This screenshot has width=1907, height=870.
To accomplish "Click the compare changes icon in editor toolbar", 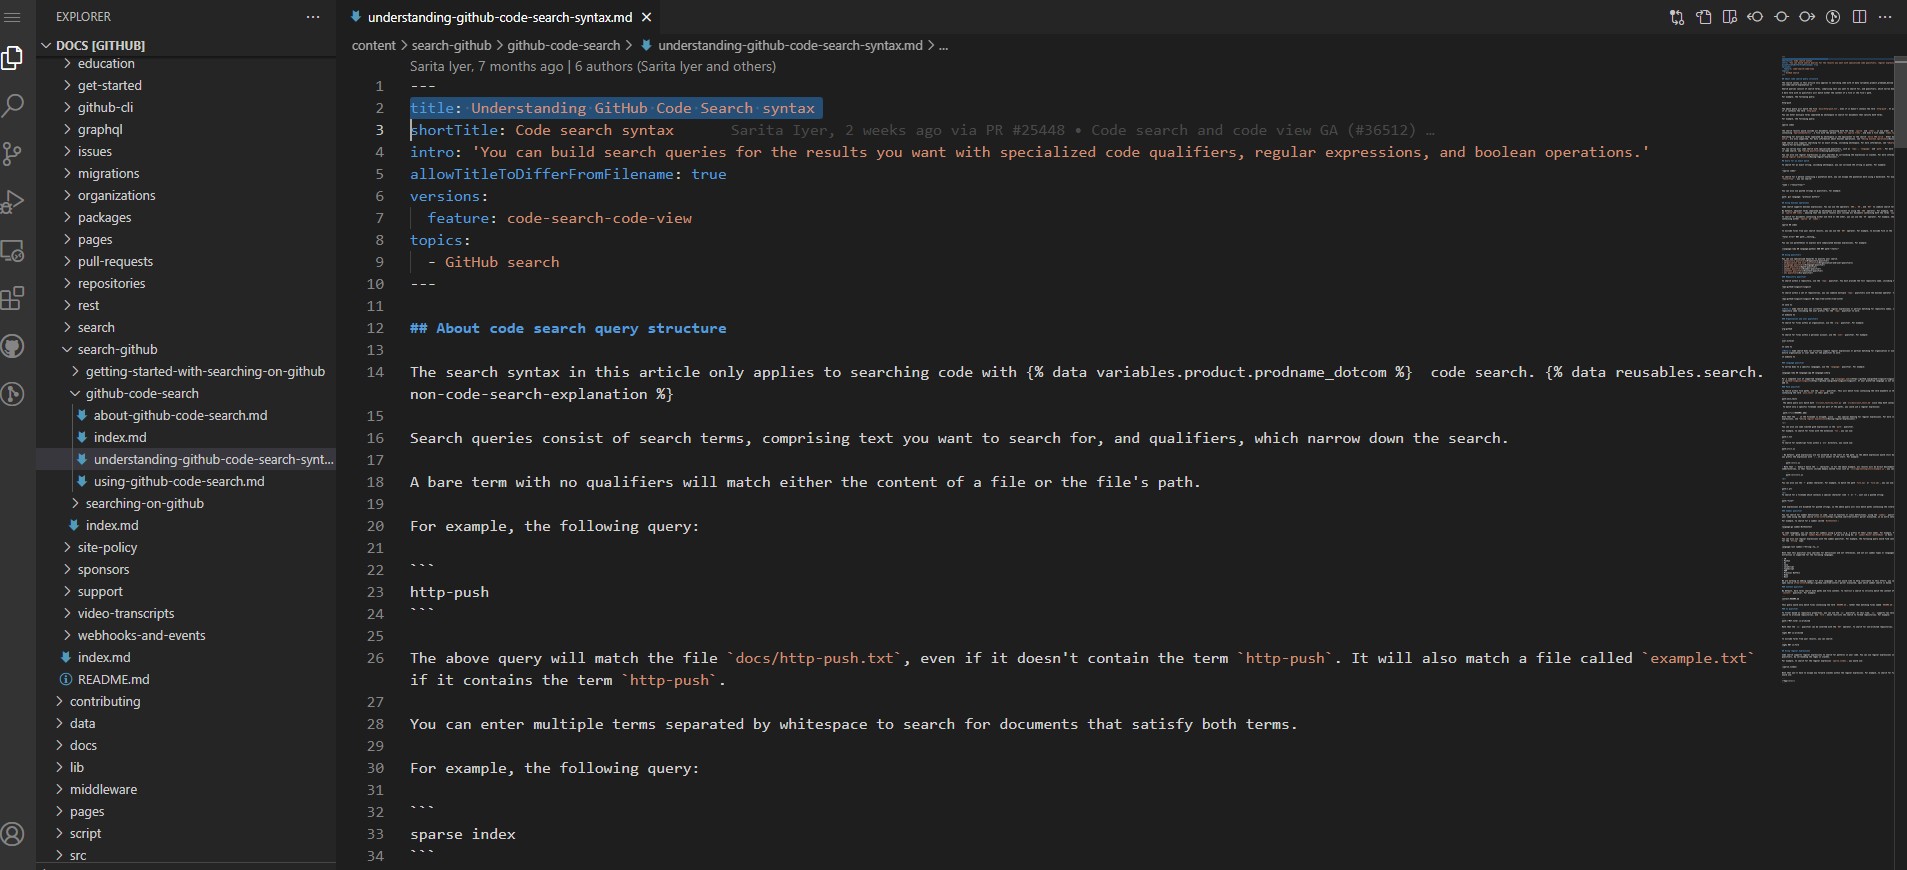I will pyautogui.click(x=1677, y=17).
